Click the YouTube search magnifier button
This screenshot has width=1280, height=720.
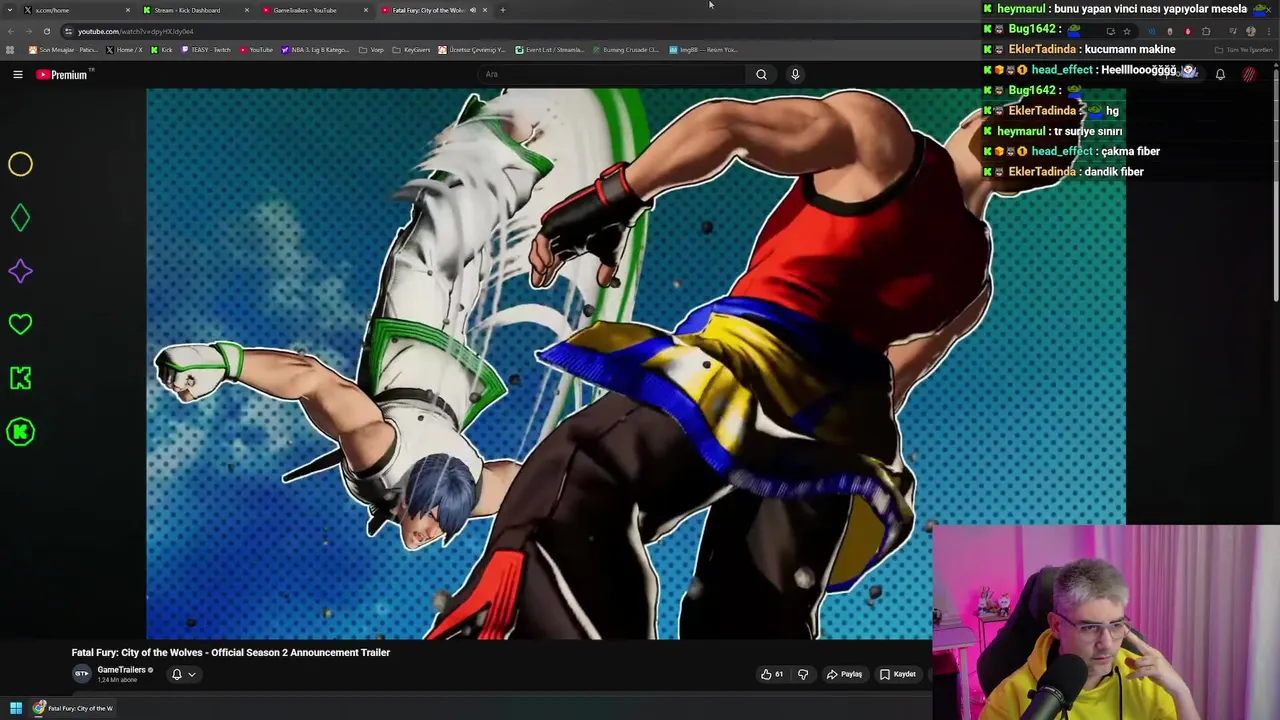click(x=761, y=74)
